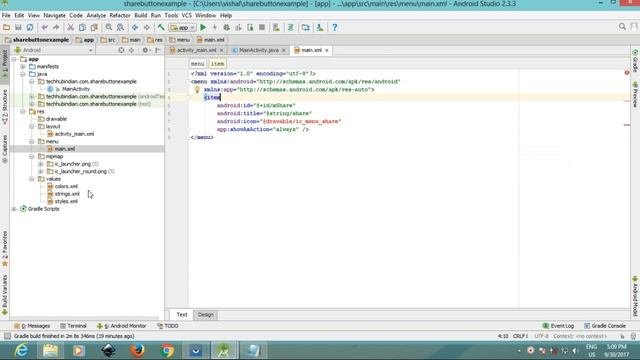Click the Project Structure icon
Screen dimensions: 640x360
[x=305, y=27]
